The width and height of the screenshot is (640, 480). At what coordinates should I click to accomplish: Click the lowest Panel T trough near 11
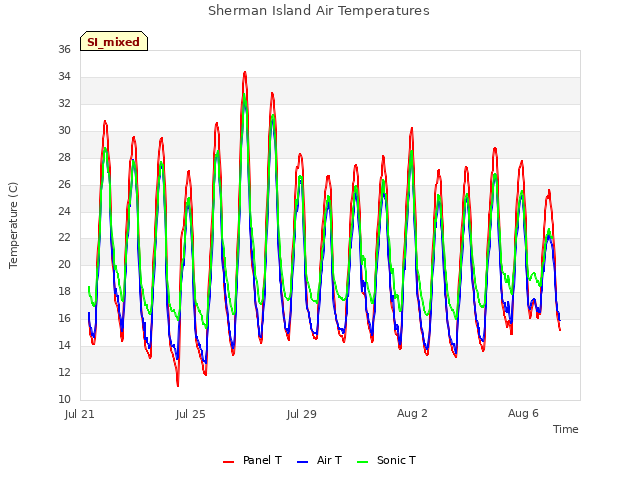pyautogui.click(x=178, y=385)
